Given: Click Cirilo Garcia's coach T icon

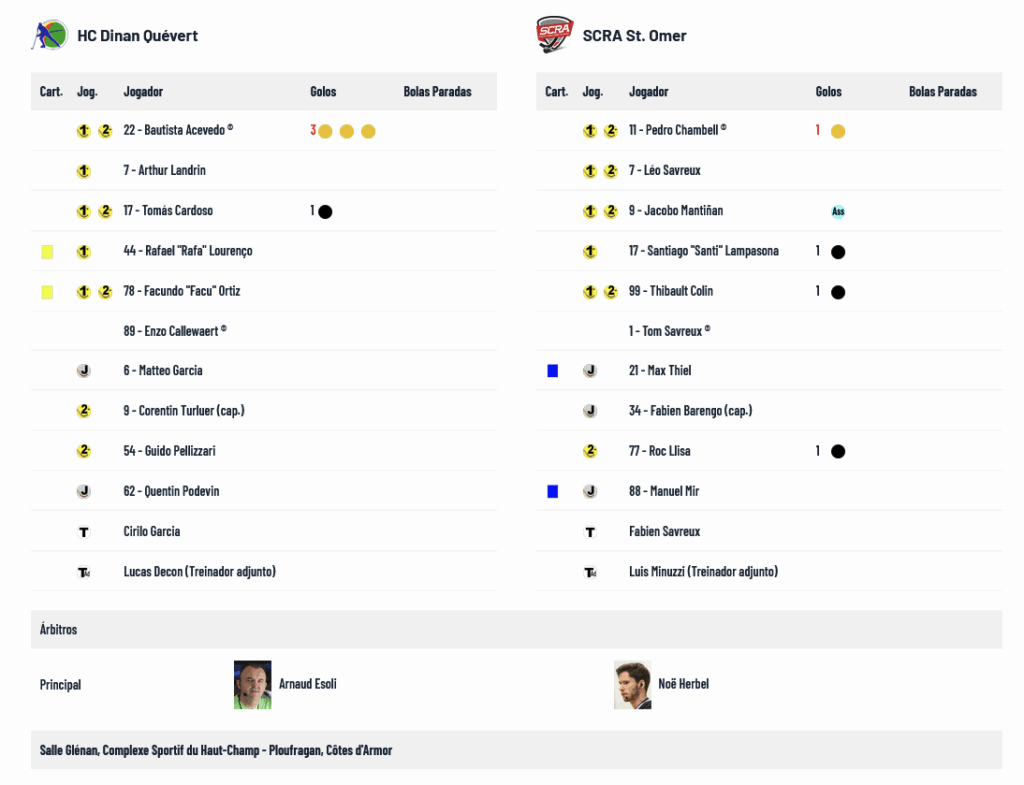Looking at the screenshot, I should 84,532.
